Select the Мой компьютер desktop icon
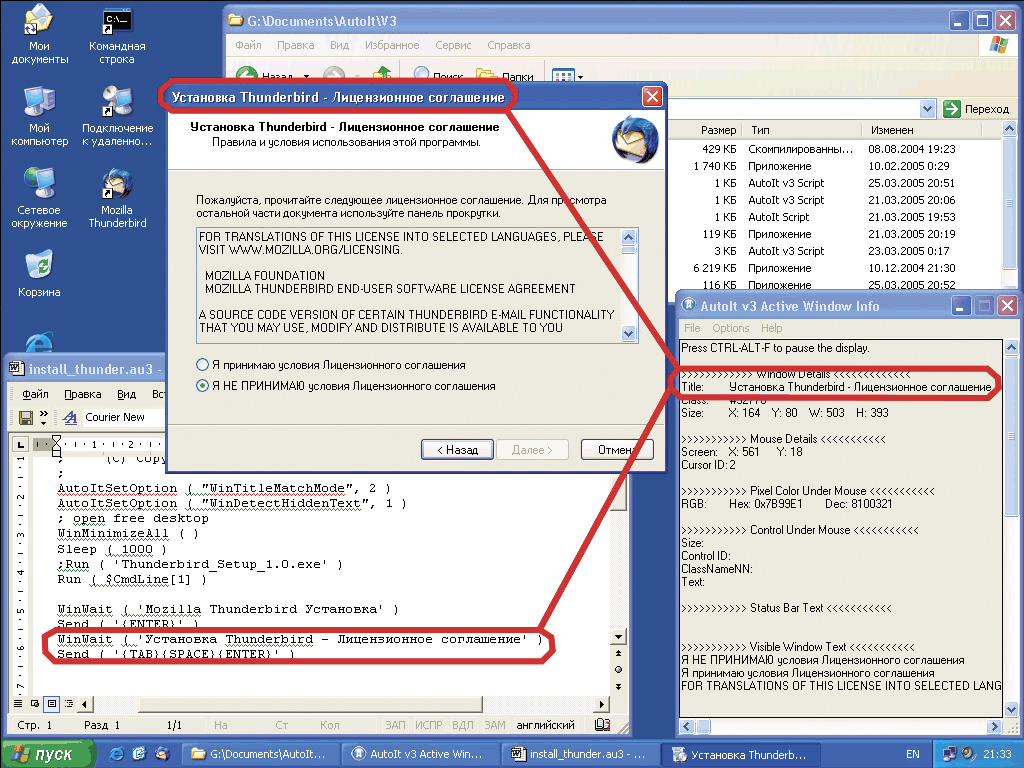 39,116
